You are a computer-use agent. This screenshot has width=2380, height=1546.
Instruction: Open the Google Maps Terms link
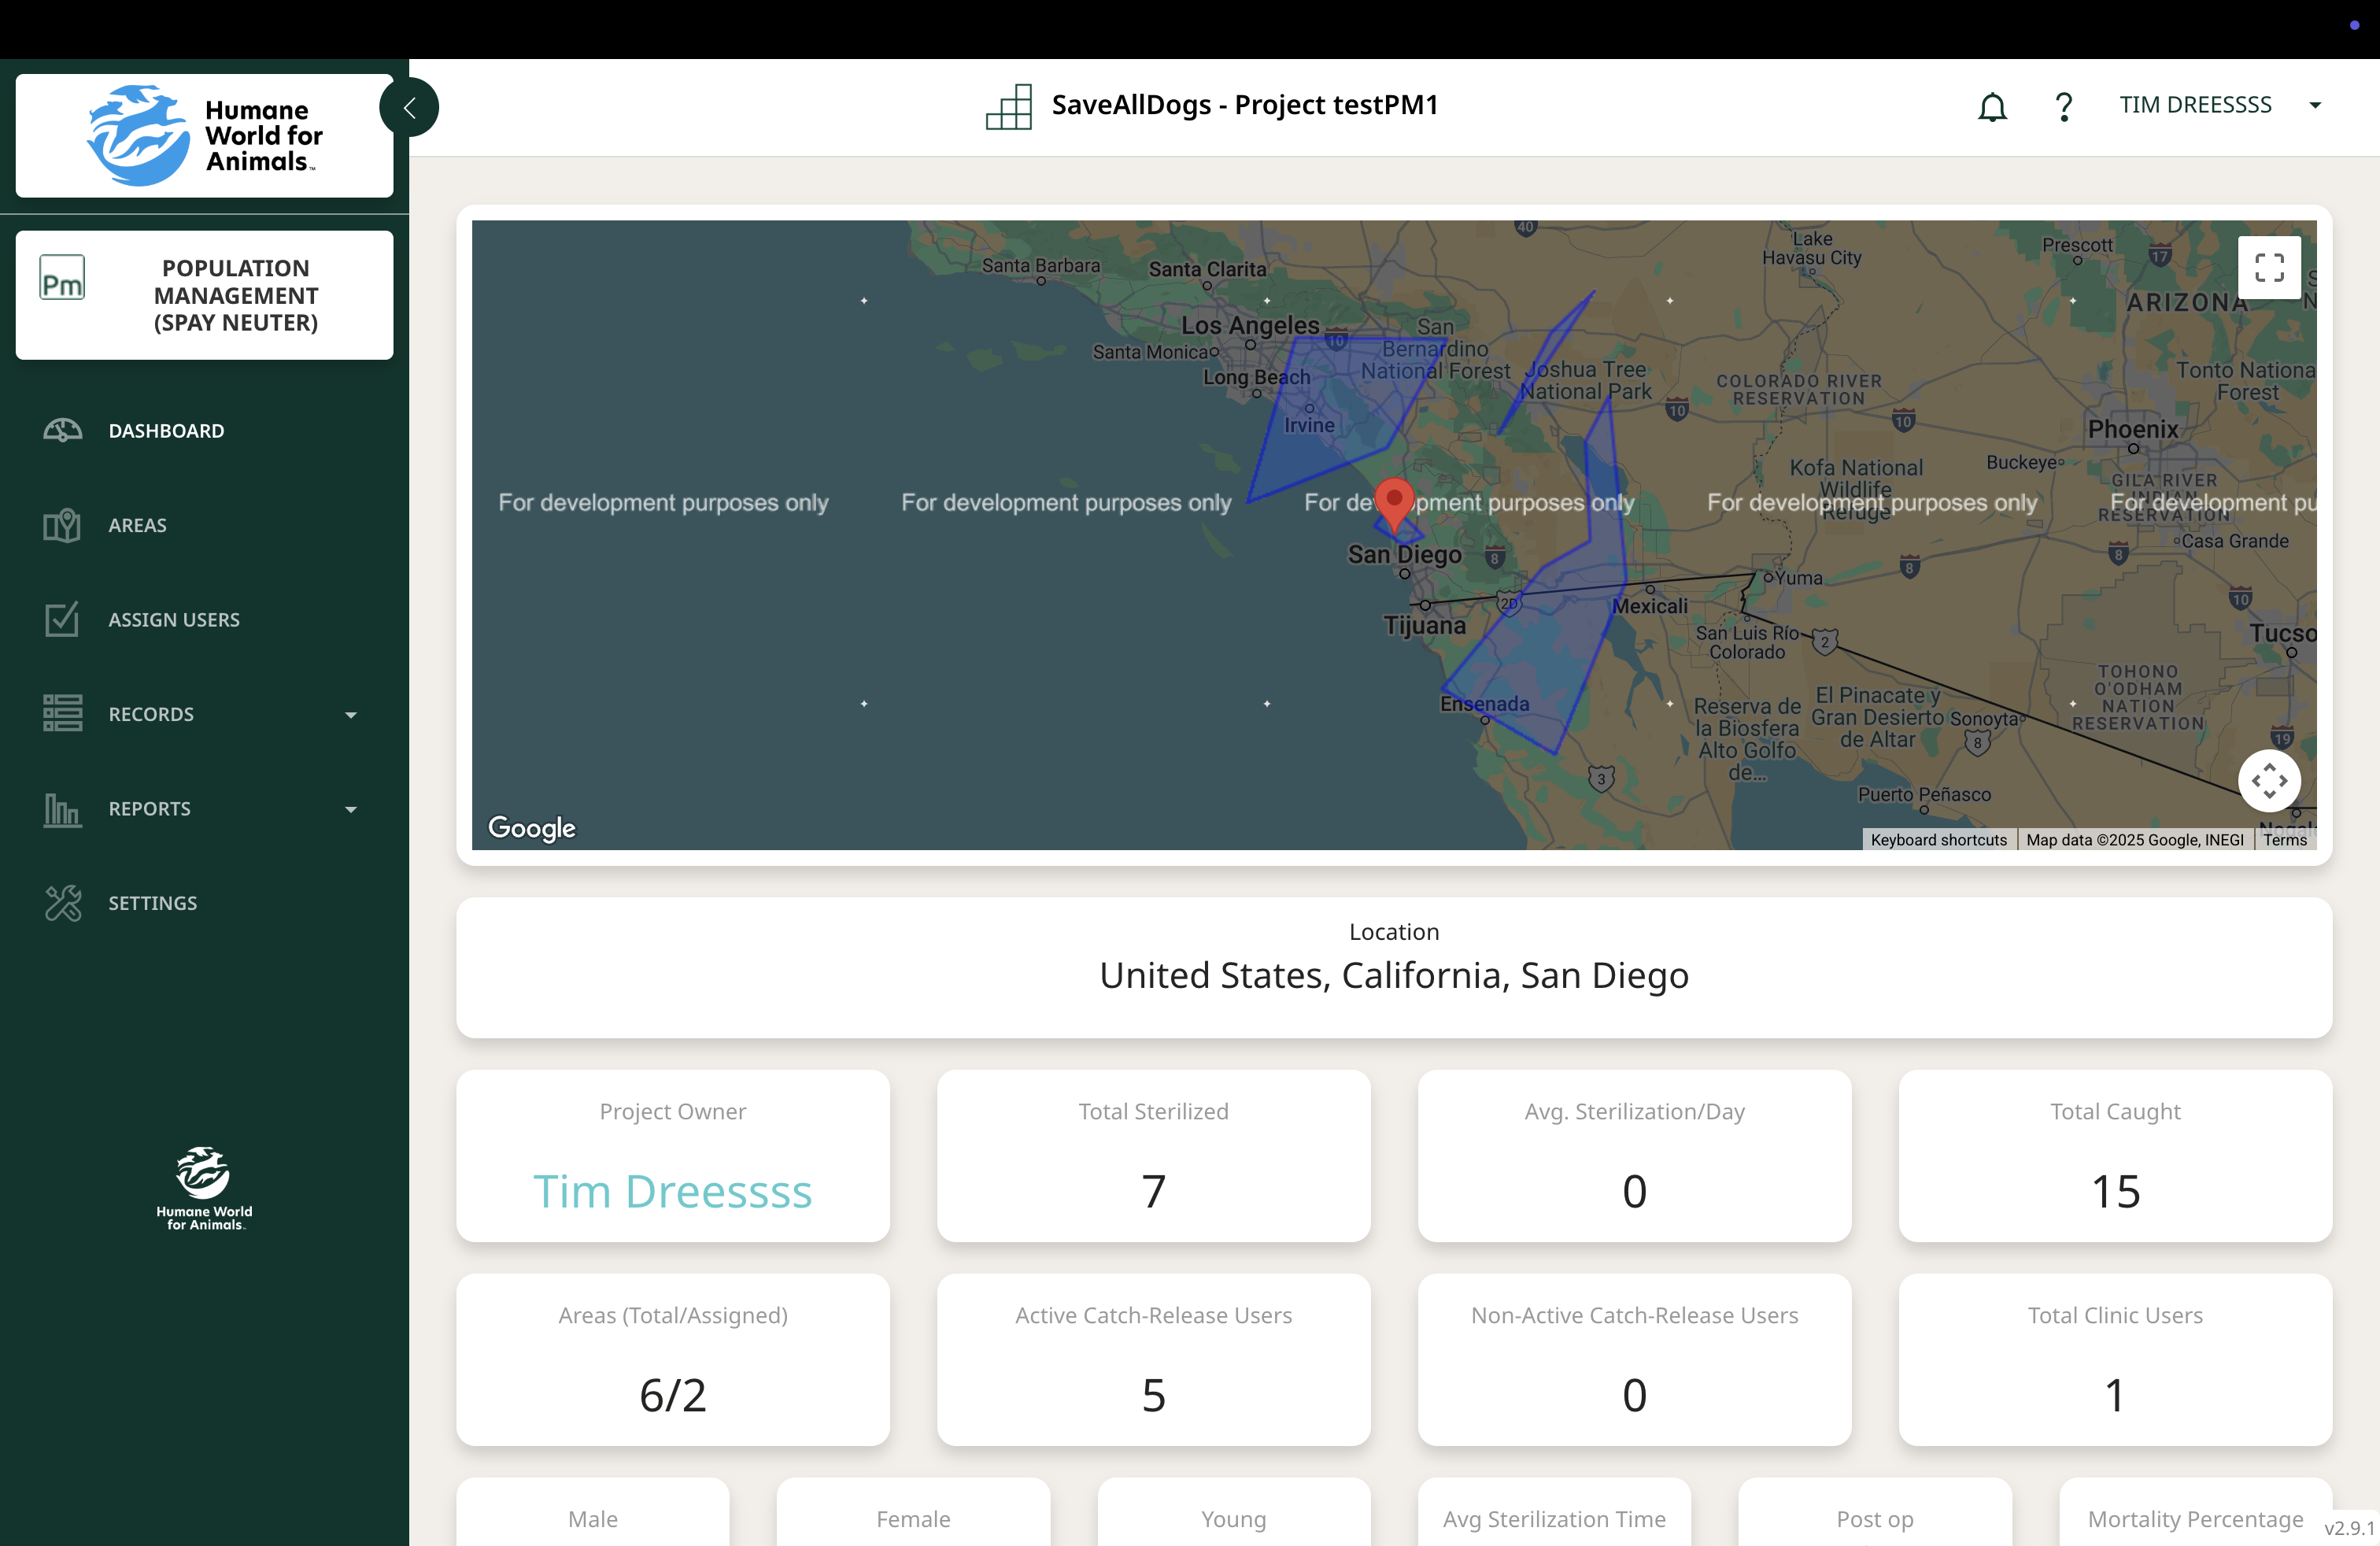coord(2285,839)
